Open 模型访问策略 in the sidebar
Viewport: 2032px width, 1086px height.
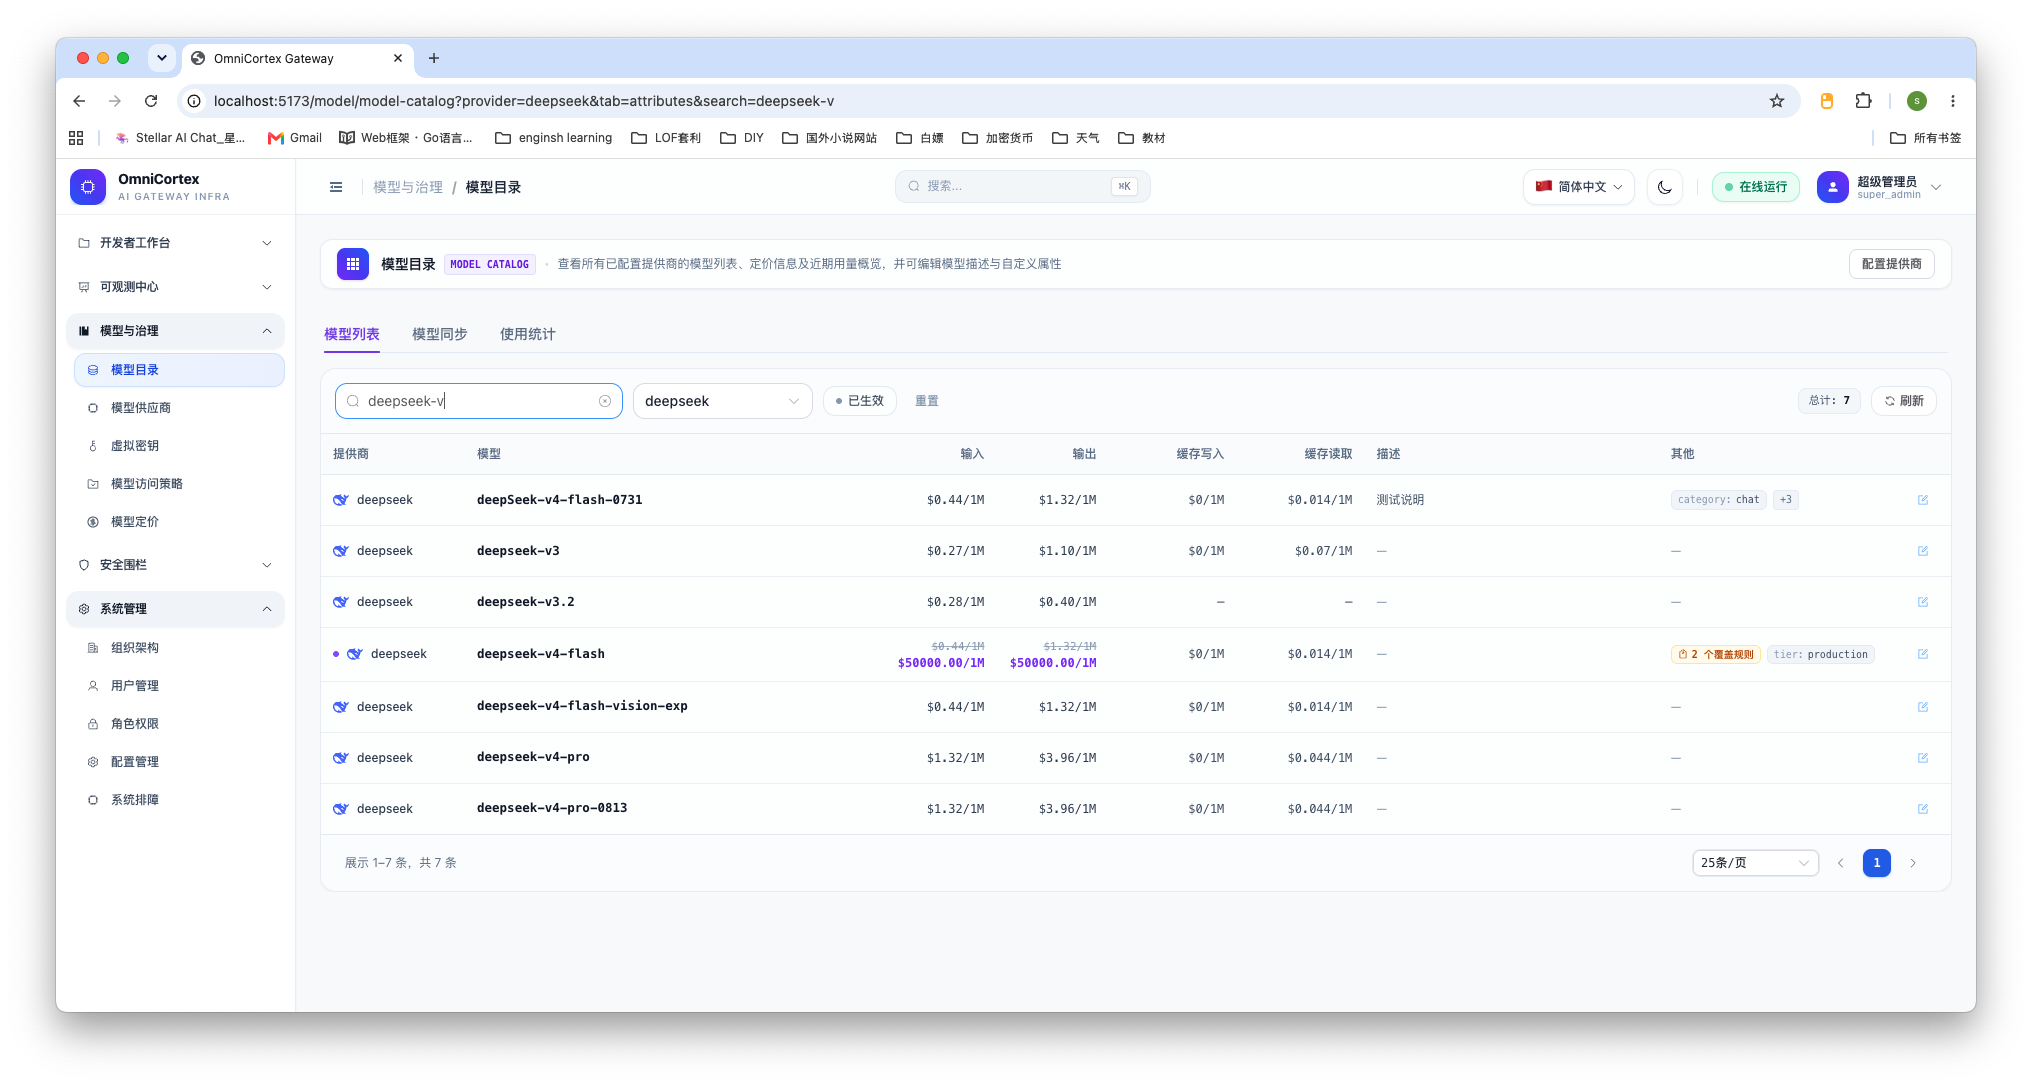[x=180, y=484]
